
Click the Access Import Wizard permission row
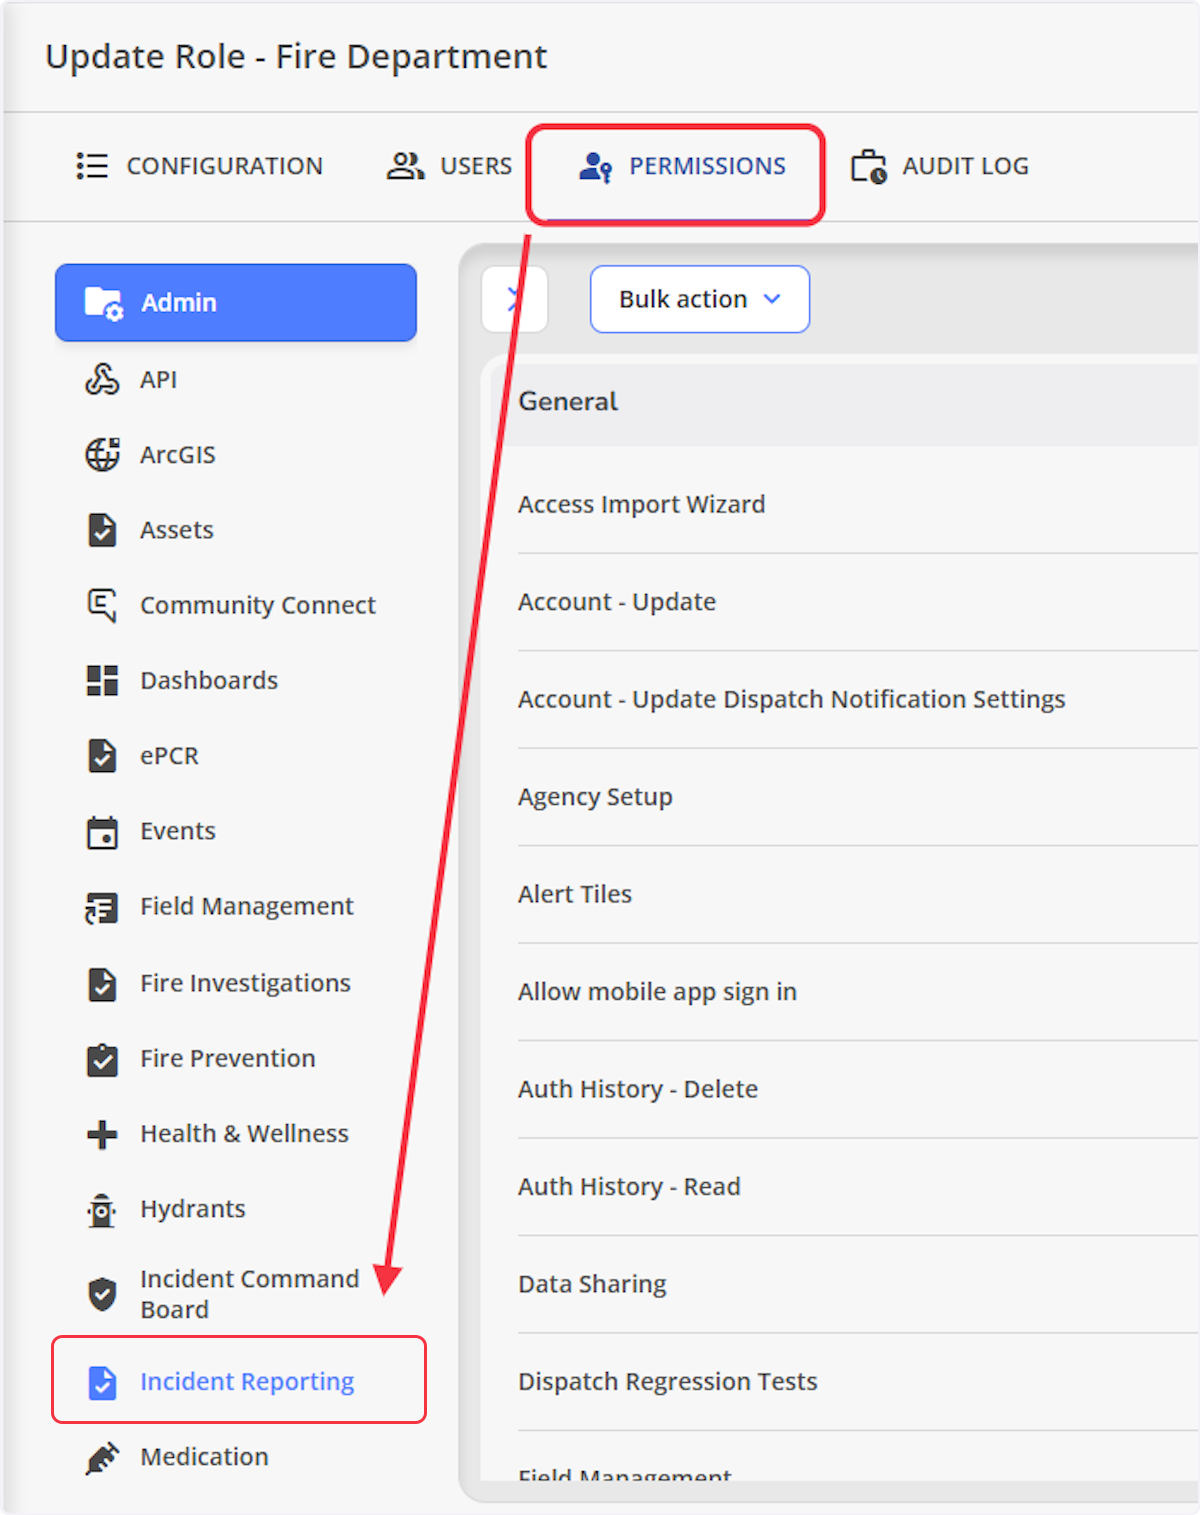858,504
